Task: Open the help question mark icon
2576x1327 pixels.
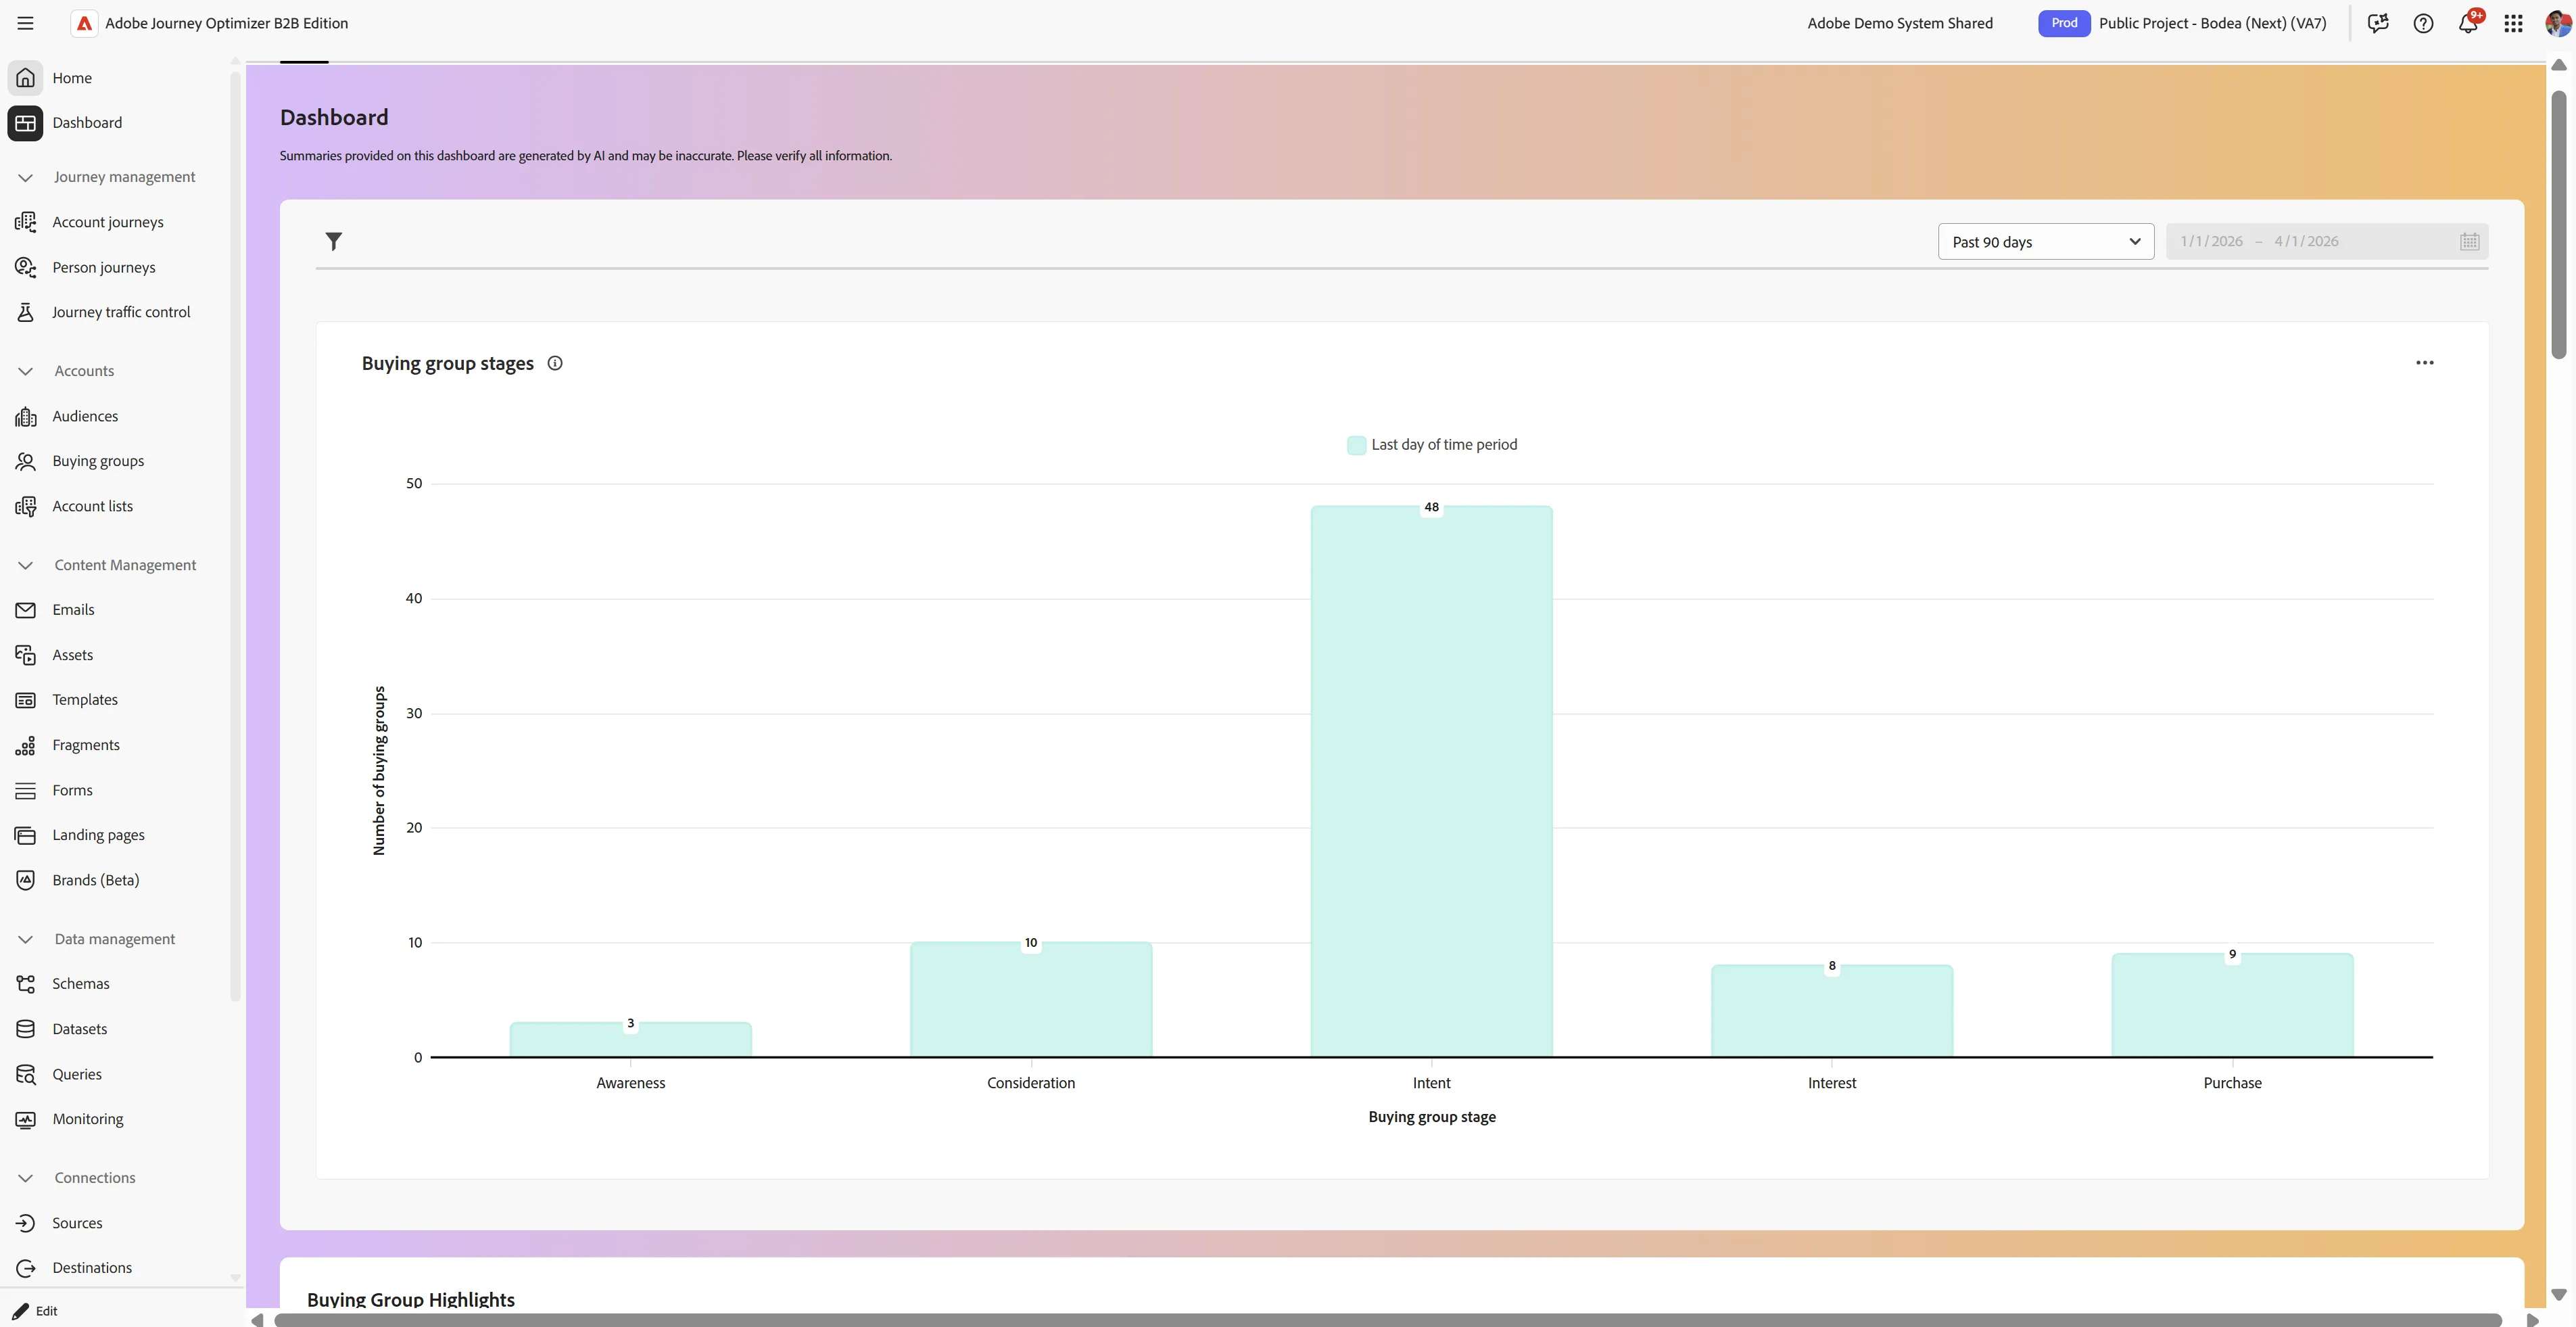Action: click(2423, 23)
